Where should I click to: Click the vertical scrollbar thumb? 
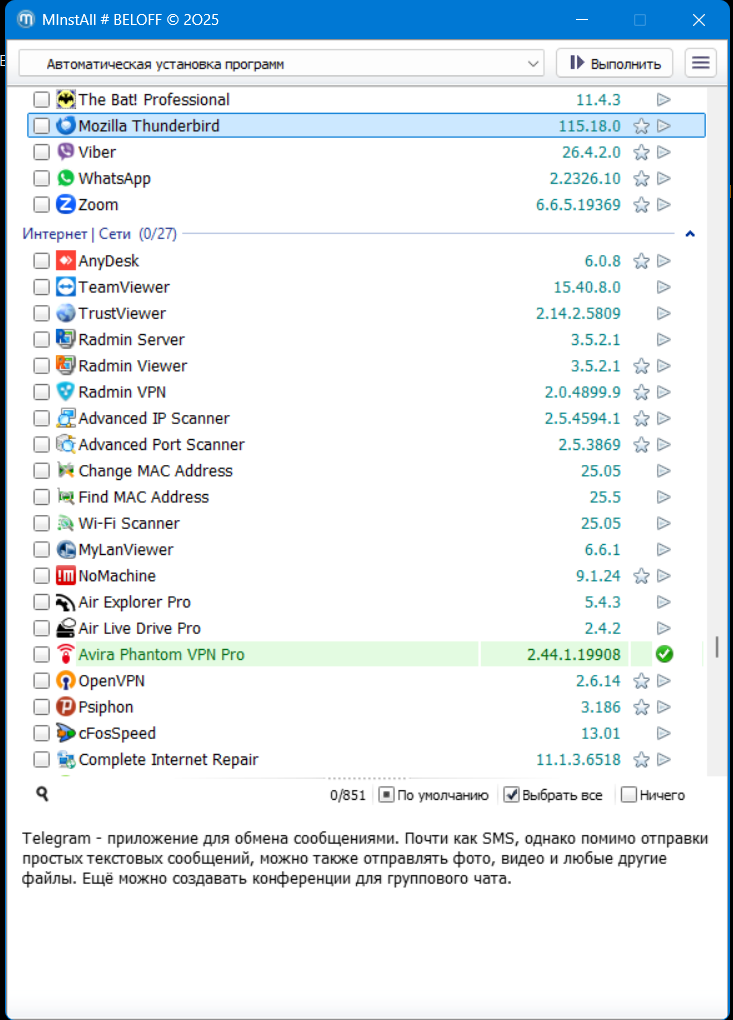715,647
